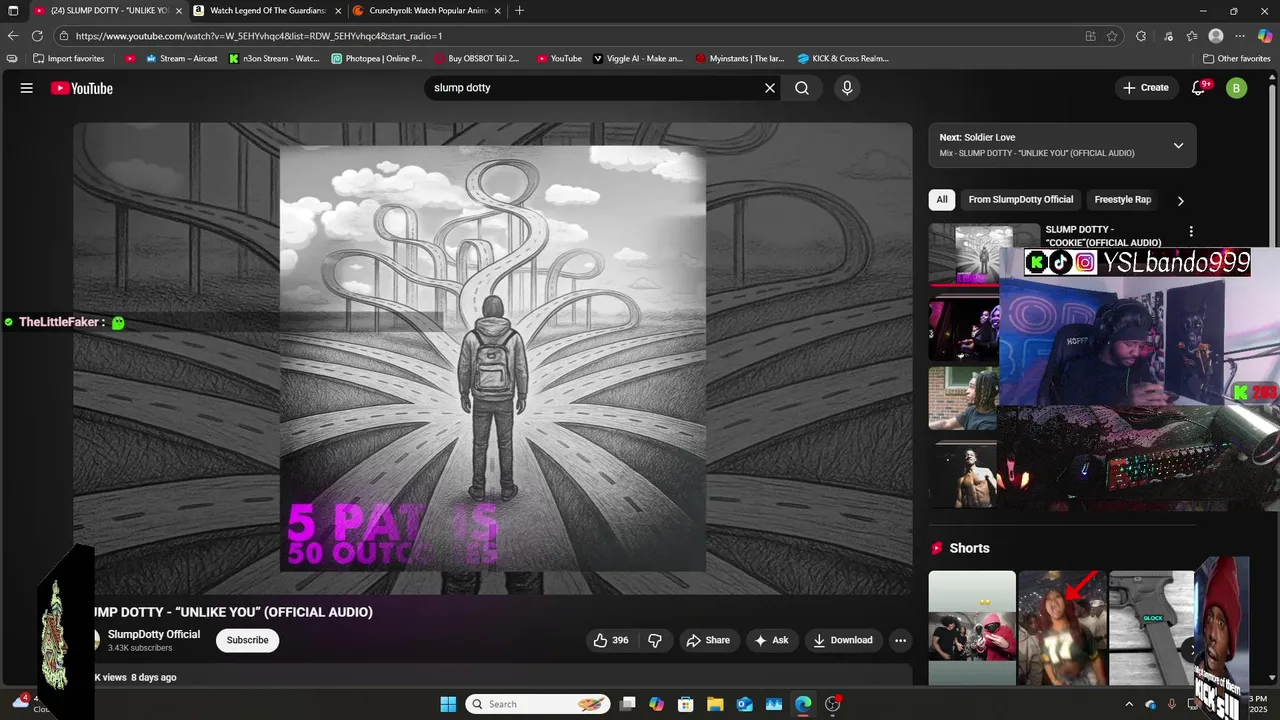Refresh the page with reload icon
Image resolution: width=1280 pixels, height=720 pixels.
37,36
